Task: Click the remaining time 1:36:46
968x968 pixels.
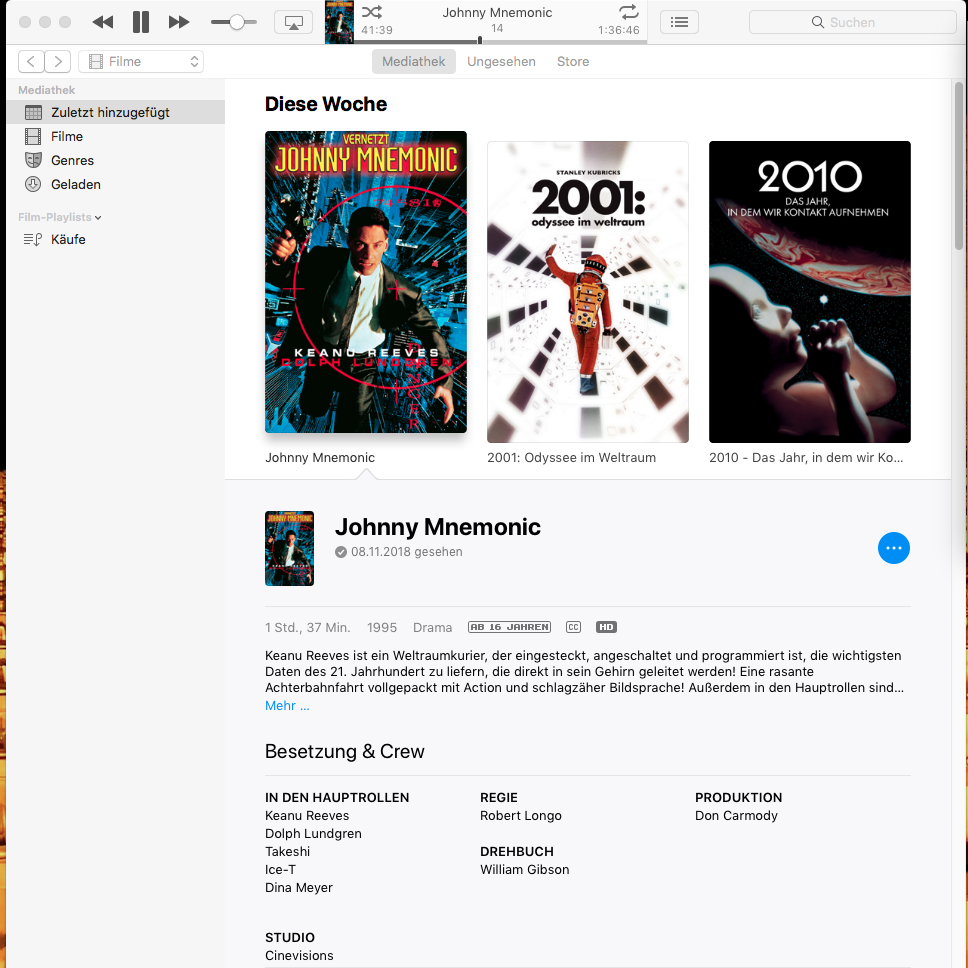Action: (x=619, y=30)
